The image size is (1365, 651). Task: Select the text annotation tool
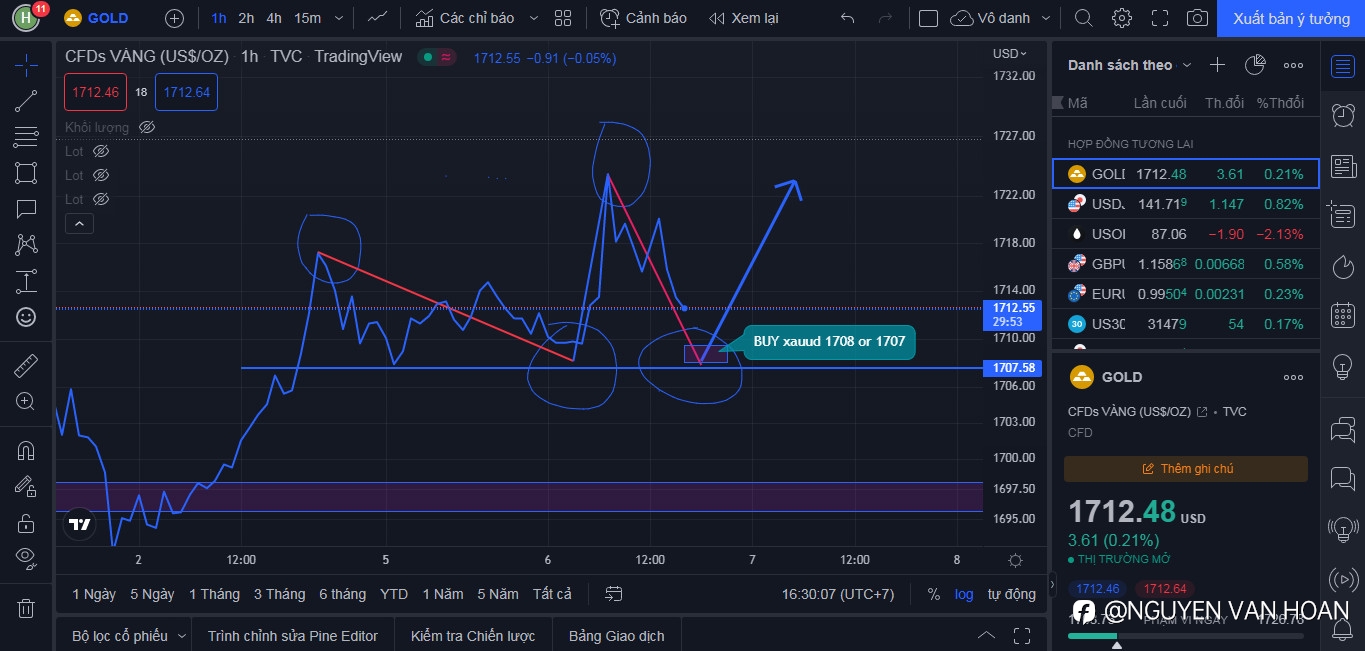point(26,209)
